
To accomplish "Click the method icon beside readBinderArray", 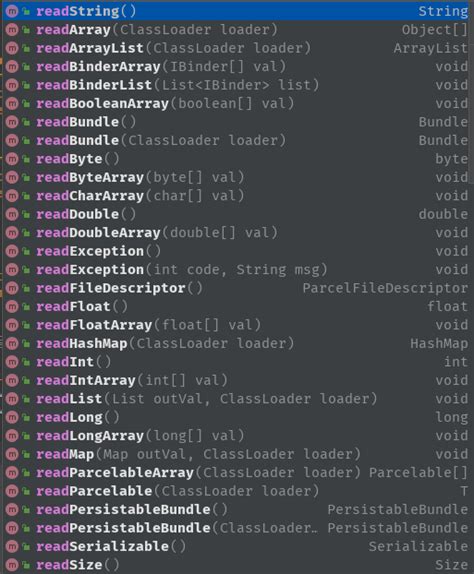I will coord(12,67).
